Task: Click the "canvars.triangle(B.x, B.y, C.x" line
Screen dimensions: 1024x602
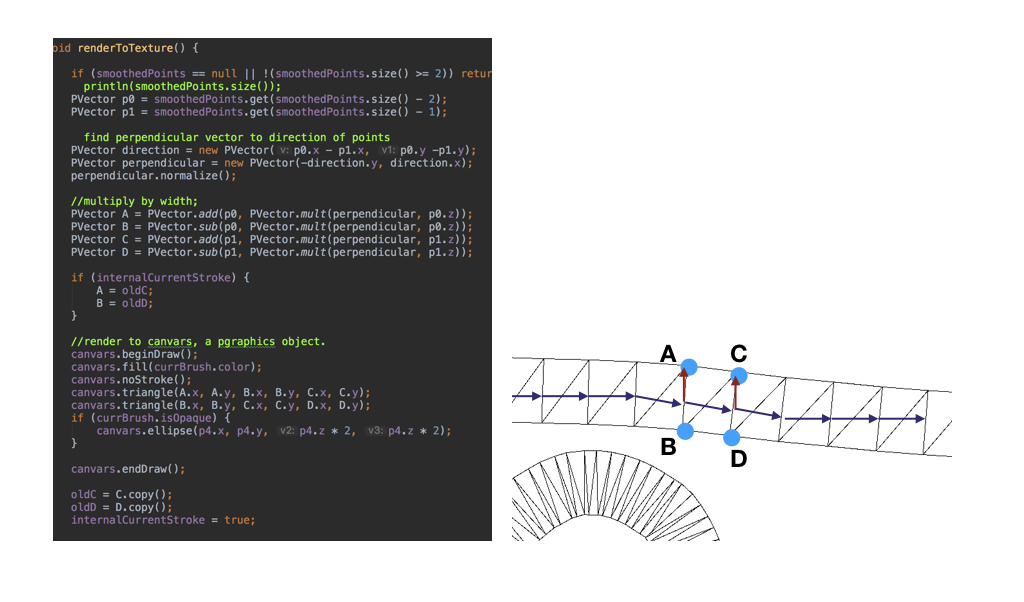Action: coord(221,405)
